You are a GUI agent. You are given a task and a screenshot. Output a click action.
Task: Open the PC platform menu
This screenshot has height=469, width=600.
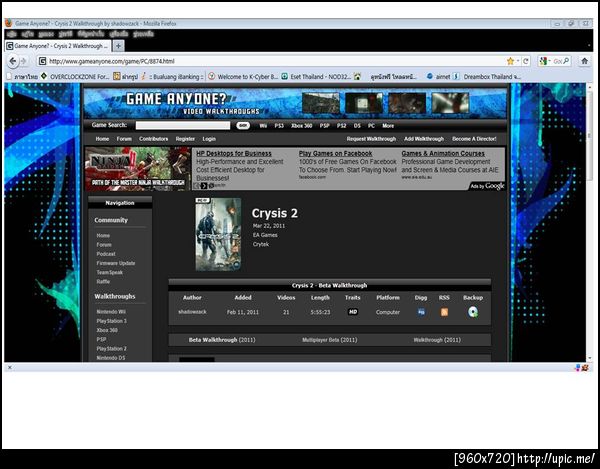tap(371, 126)
